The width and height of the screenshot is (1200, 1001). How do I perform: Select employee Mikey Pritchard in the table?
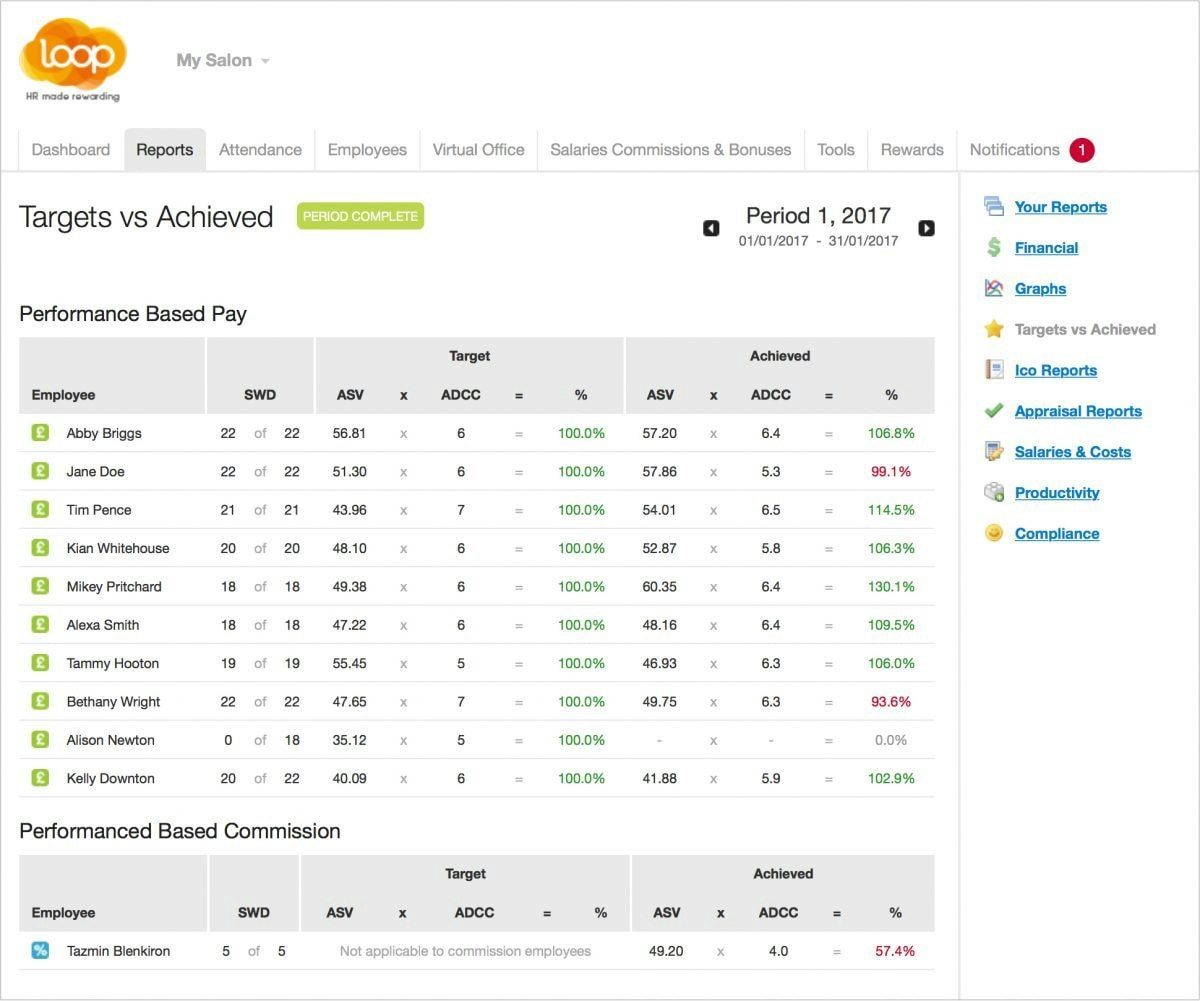[x=114, y=587]
